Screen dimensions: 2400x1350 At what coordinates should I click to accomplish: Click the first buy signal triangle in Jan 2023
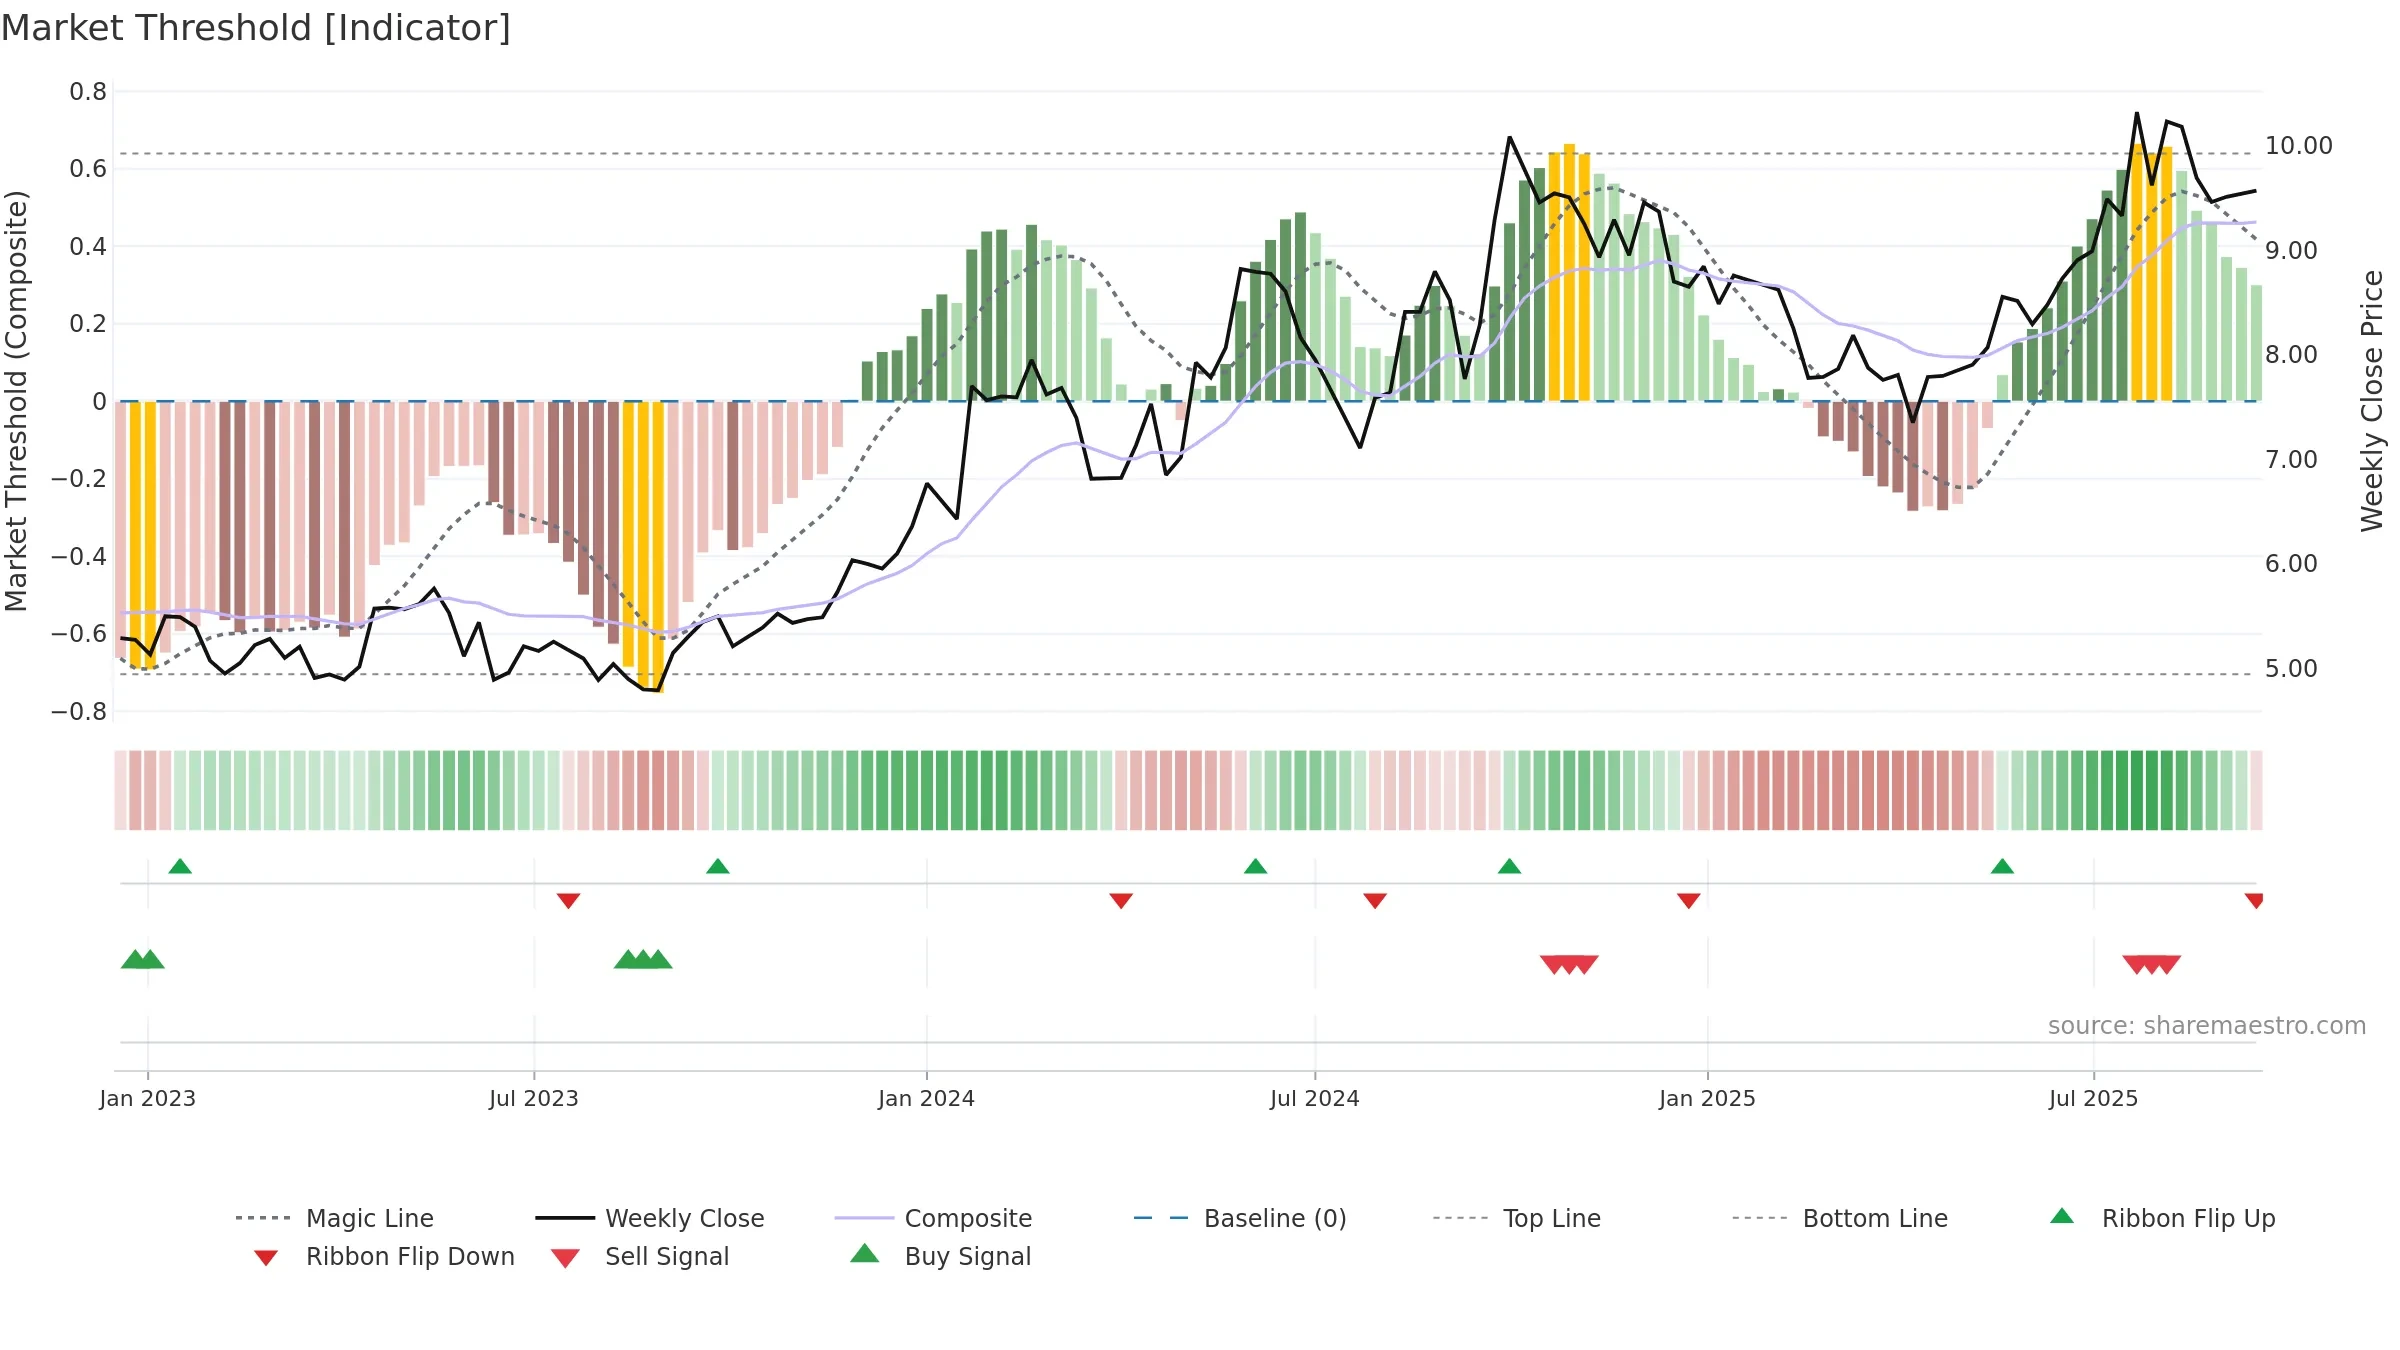[134, 959]
